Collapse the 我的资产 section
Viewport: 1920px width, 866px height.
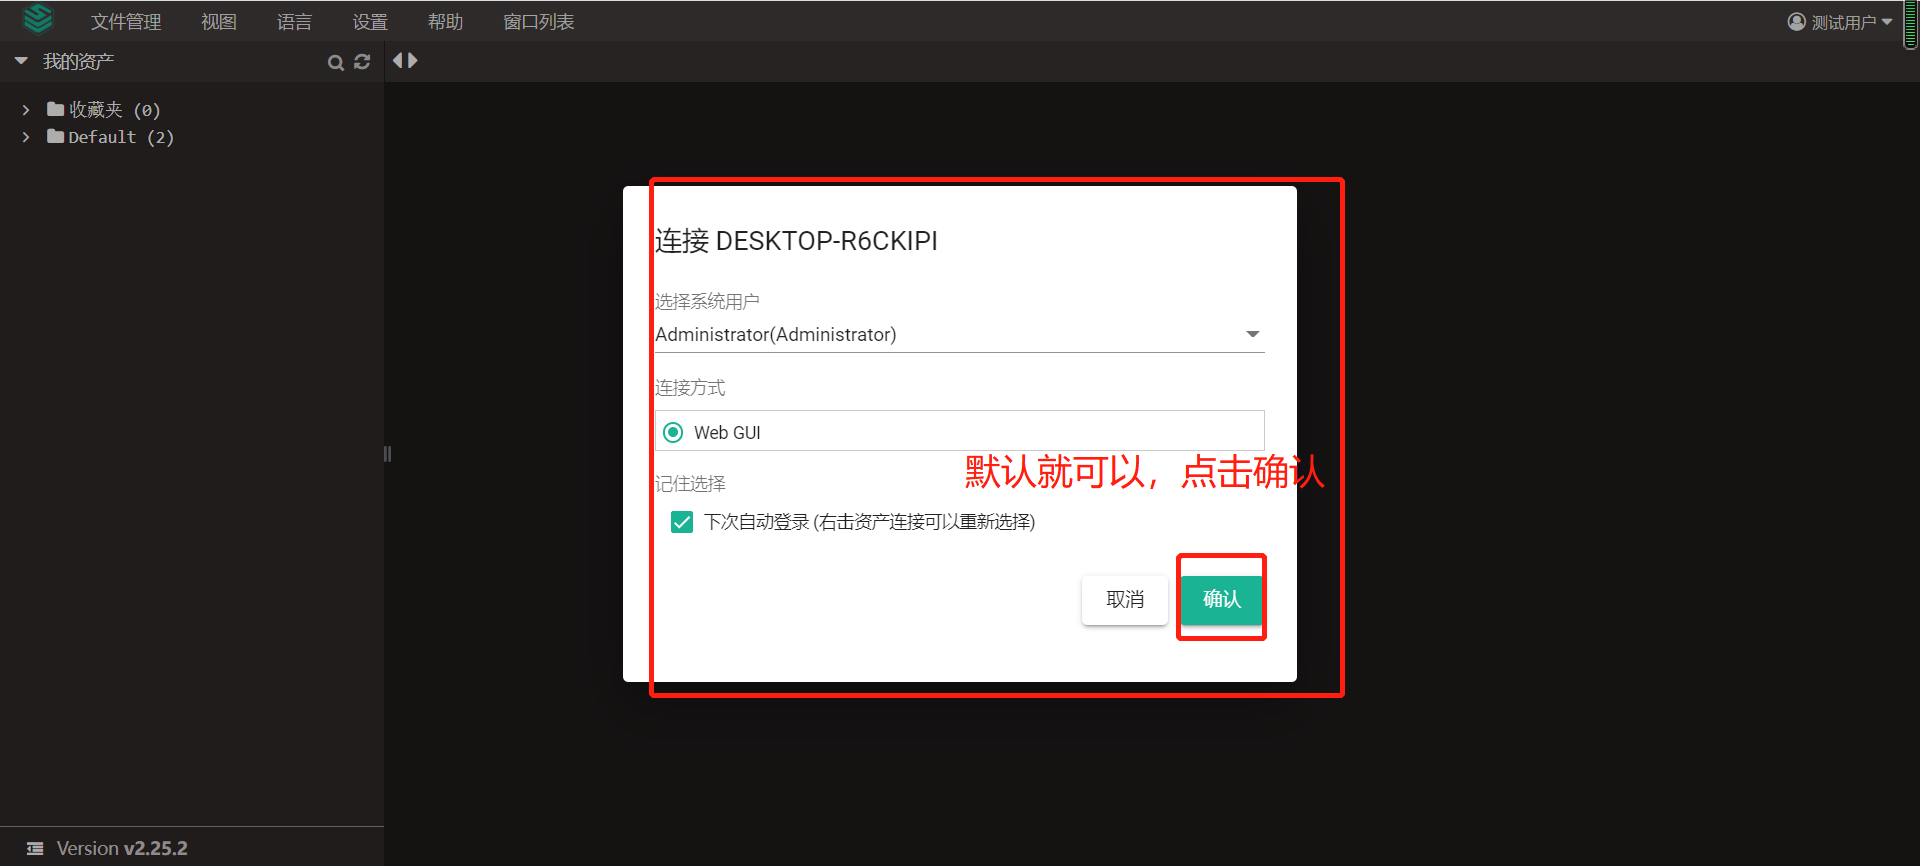[x=21, y=61]
